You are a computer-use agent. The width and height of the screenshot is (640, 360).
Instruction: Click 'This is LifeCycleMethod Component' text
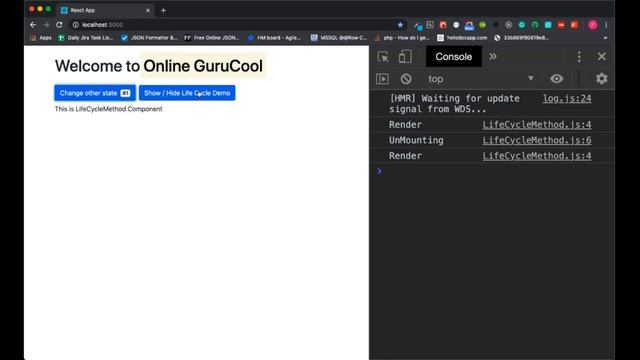[109, 109]
